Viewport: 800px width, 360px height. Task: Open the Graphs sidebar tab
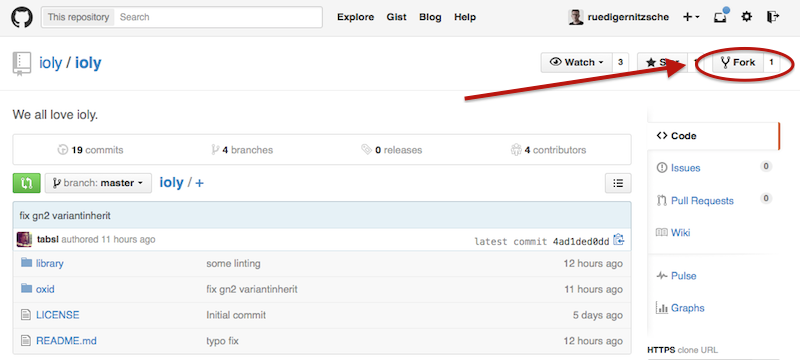click(680, 308)
